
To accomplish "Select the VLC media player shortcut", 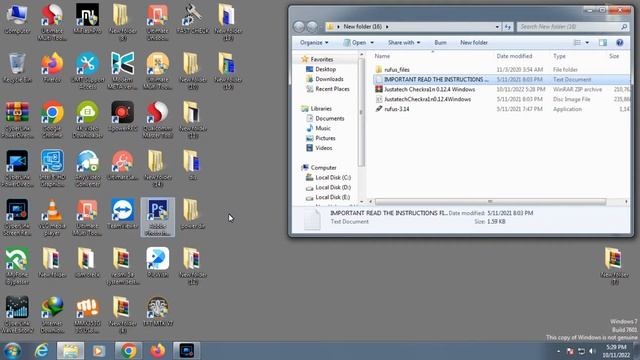I will (52, 218).
